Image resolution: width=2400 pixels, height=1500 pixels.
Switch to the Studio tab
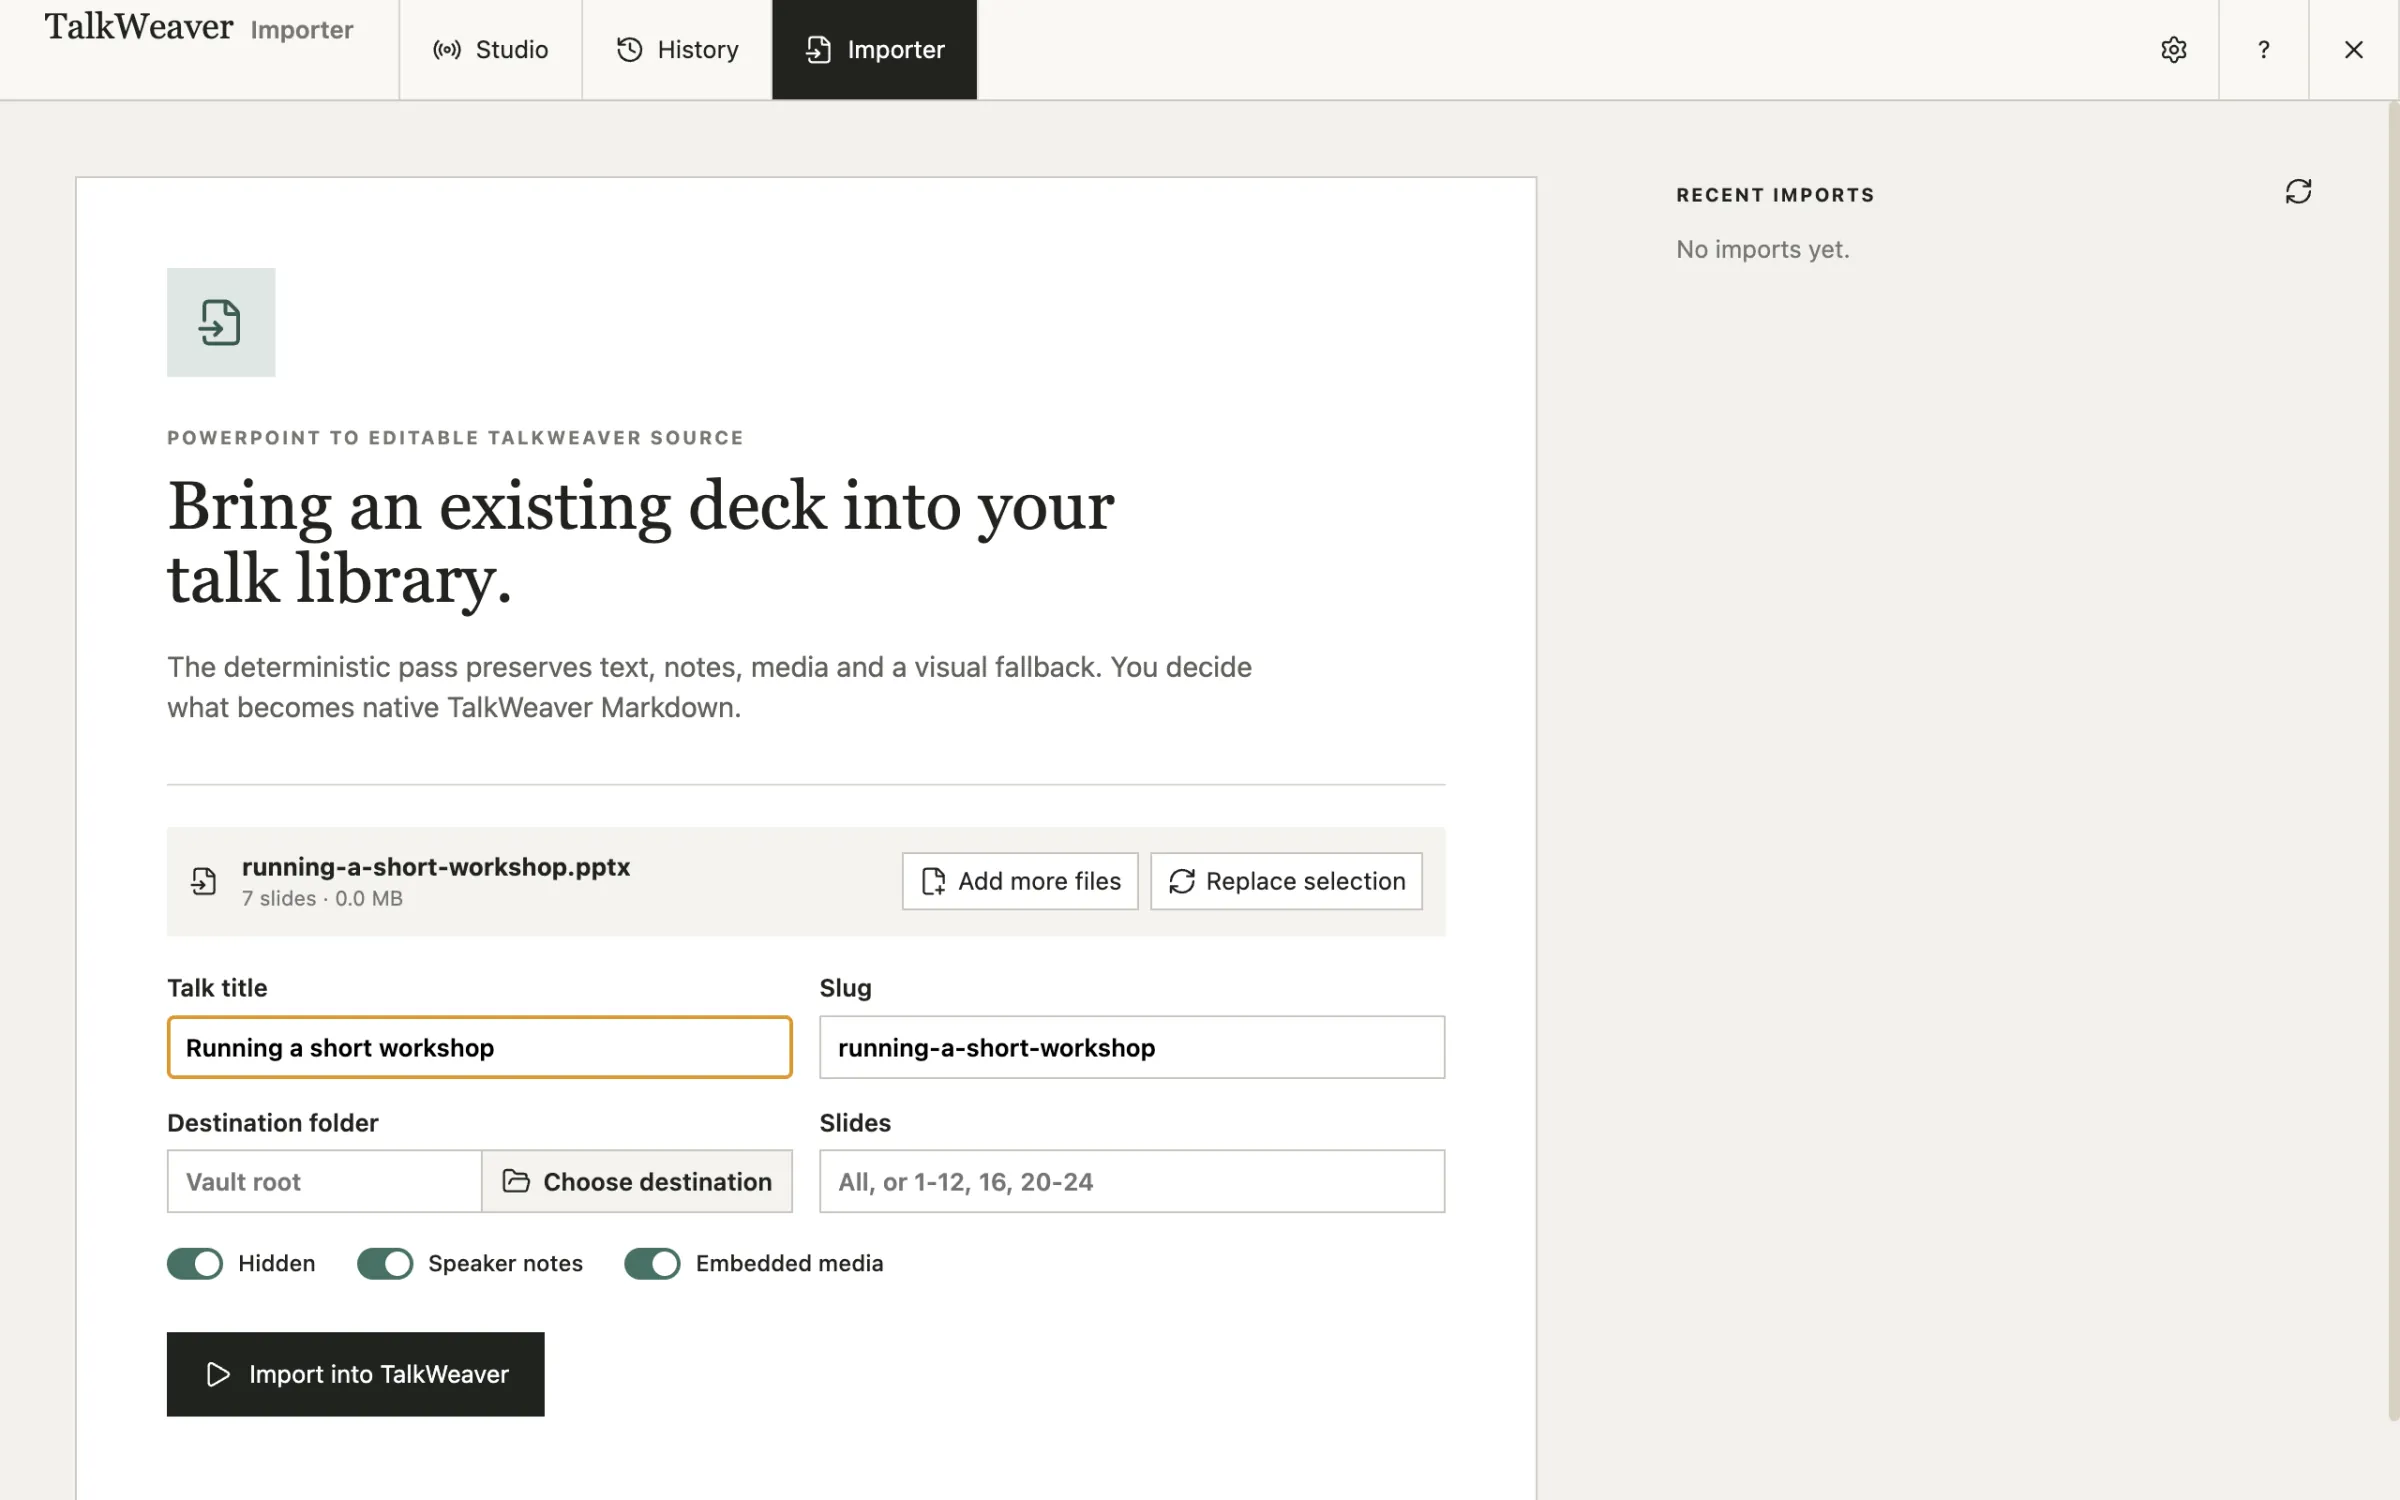[x=490, y=49]
